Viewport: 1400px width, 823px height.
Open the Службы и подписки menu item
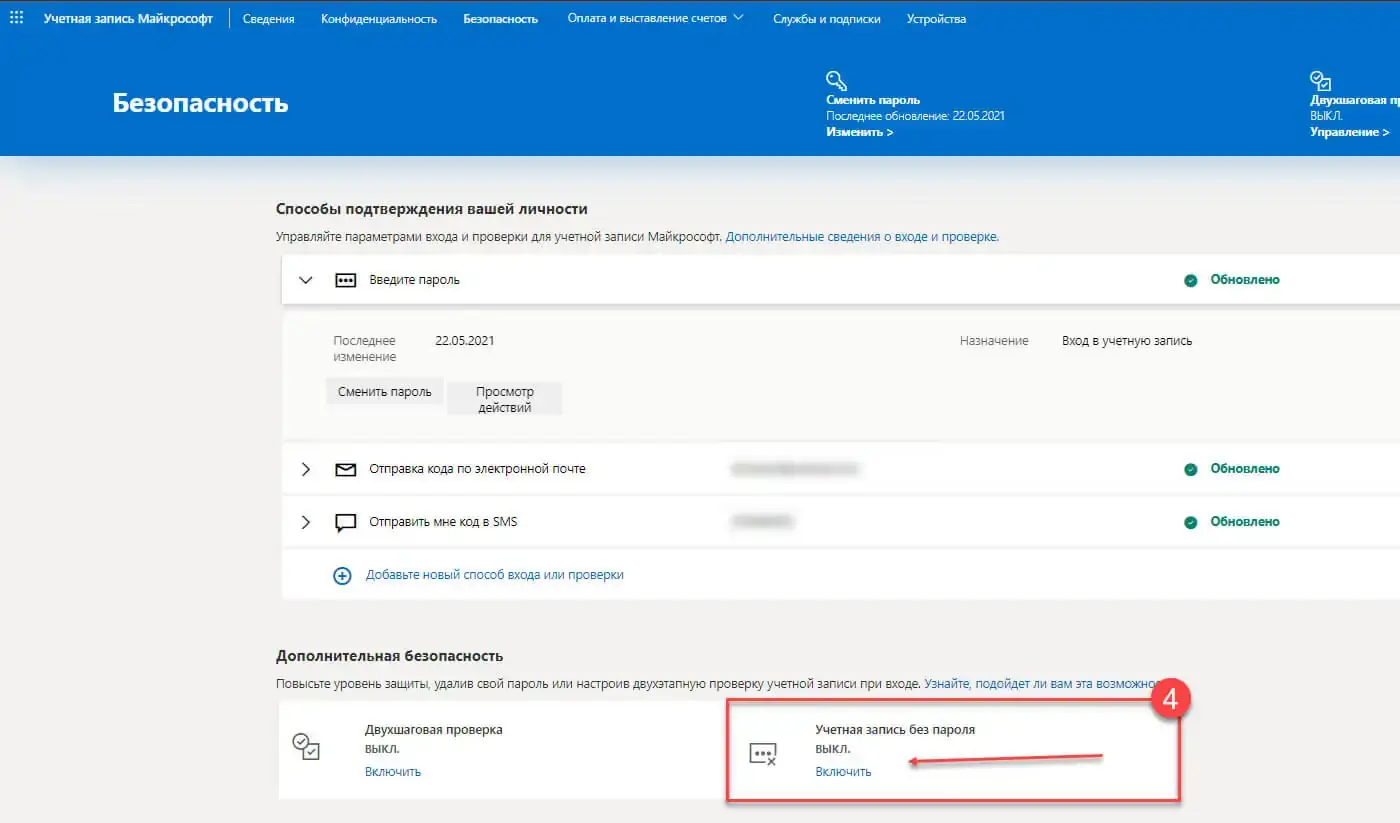click(826, 19)
